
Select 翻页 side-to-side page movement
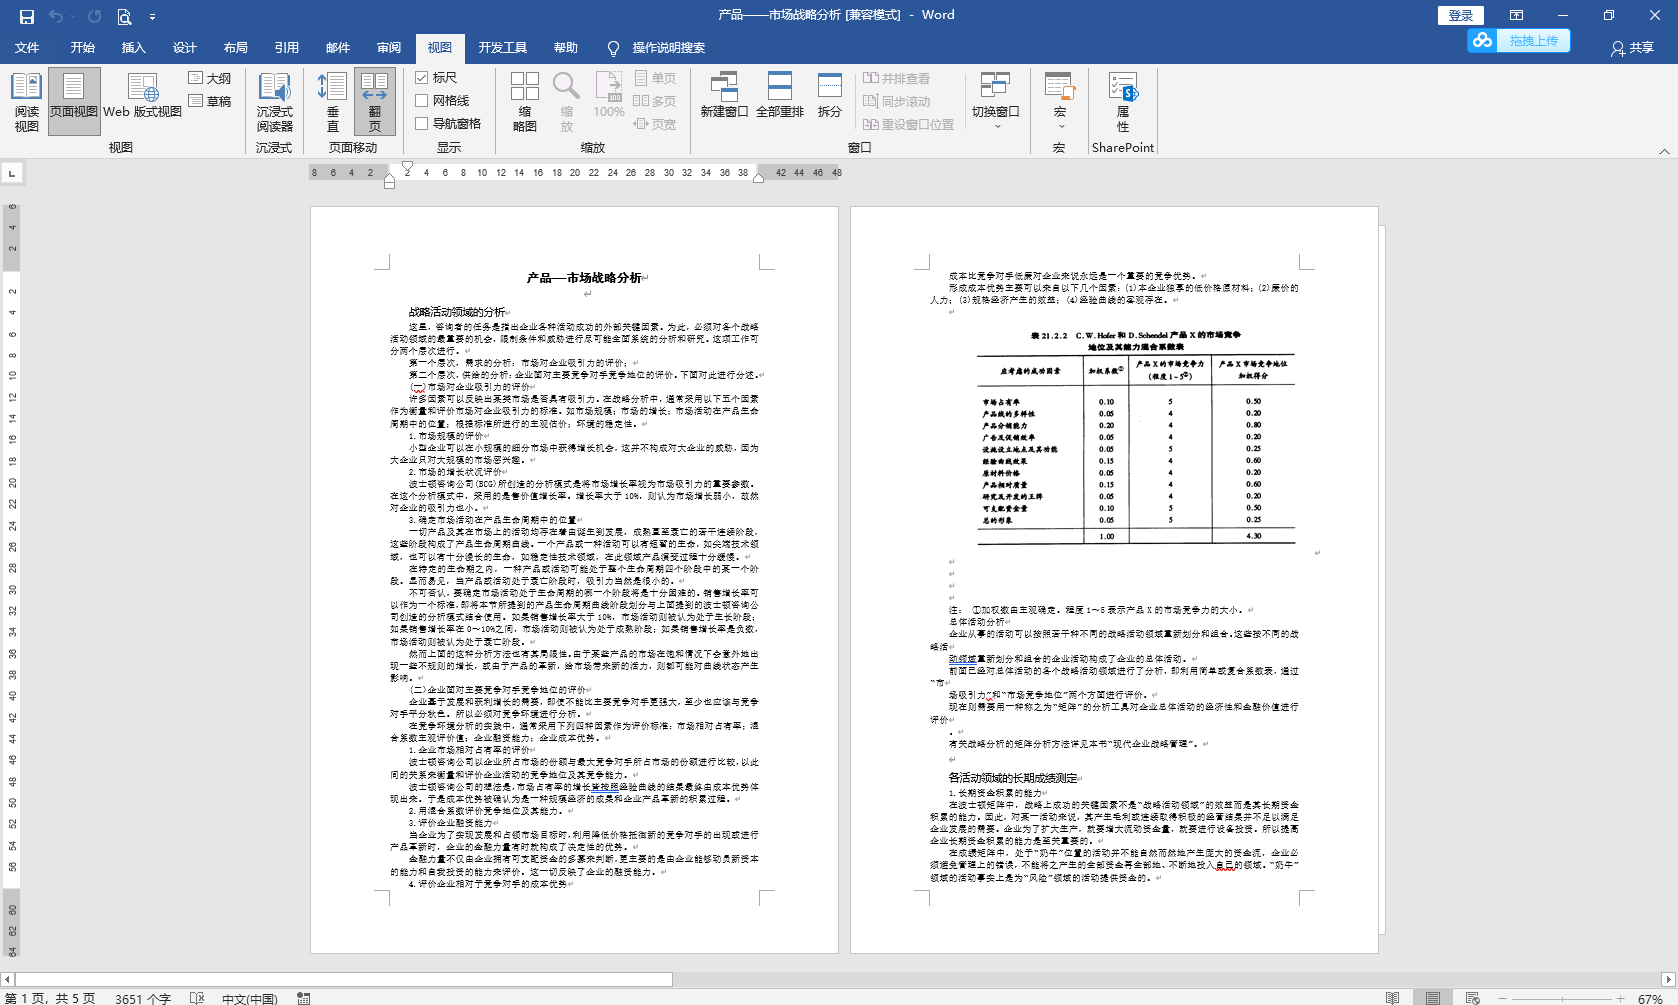click(x=375, y=101)
